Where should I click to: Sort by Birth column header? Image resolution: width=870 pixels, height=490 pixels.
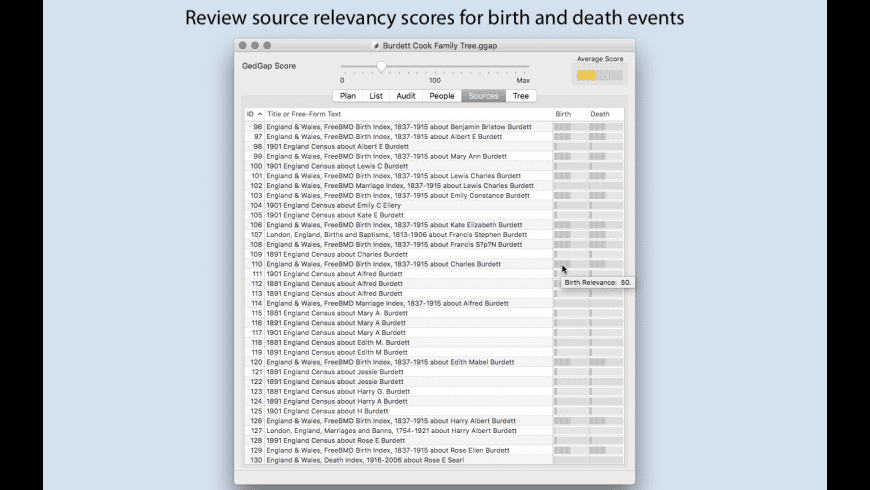pos(570,114)
